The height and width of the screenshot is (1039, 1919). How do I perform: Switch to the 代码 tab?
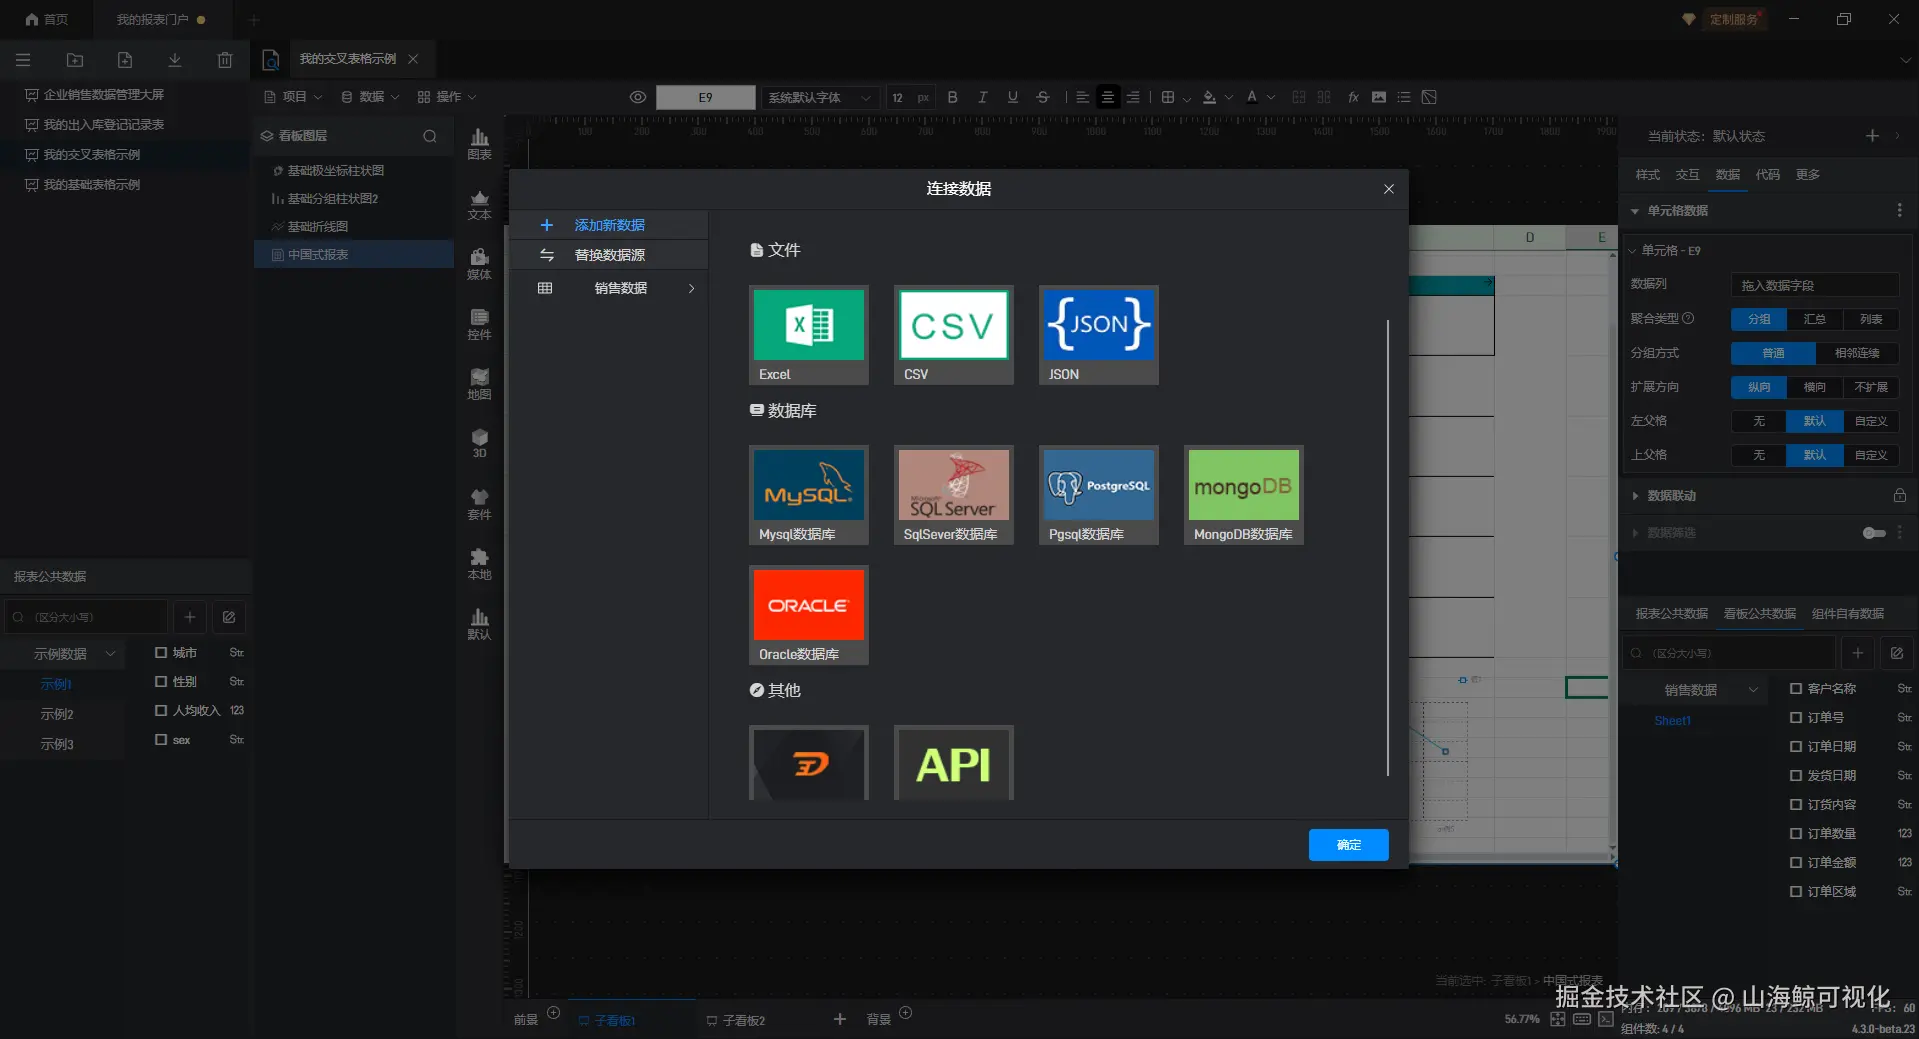pyautogui.click(x=1767, y=175)
